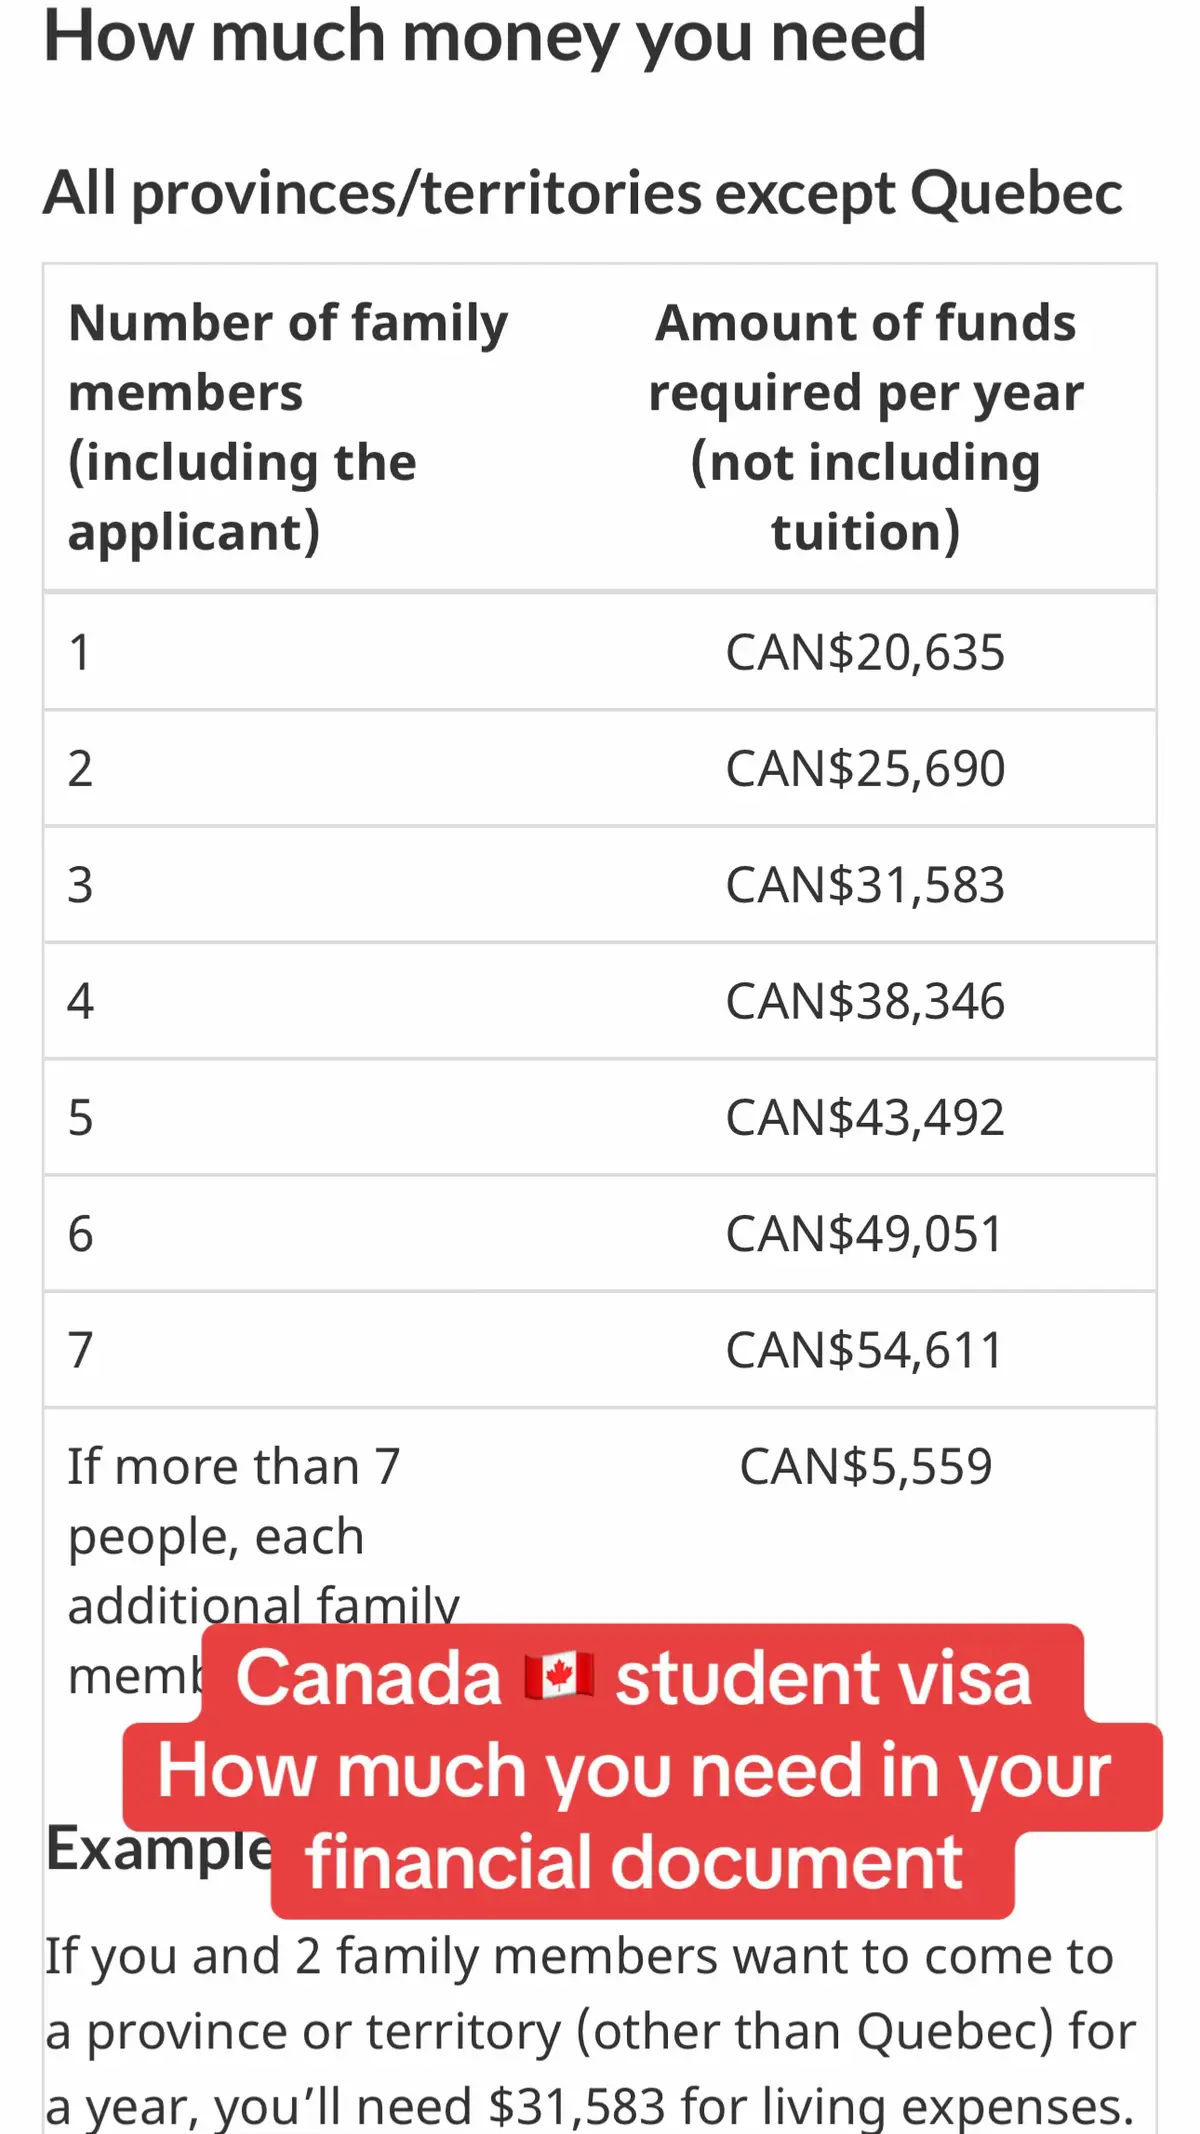1200x2134 pixels.
Task: Click the Canadian flag emoji in caption
Action: 559,1677
